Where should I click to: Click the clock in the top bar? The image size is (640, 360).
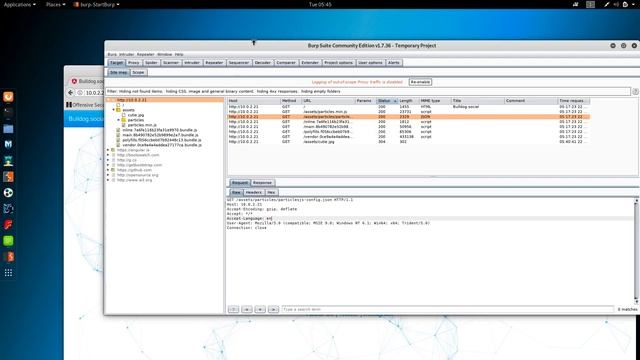tap(320, 4)
